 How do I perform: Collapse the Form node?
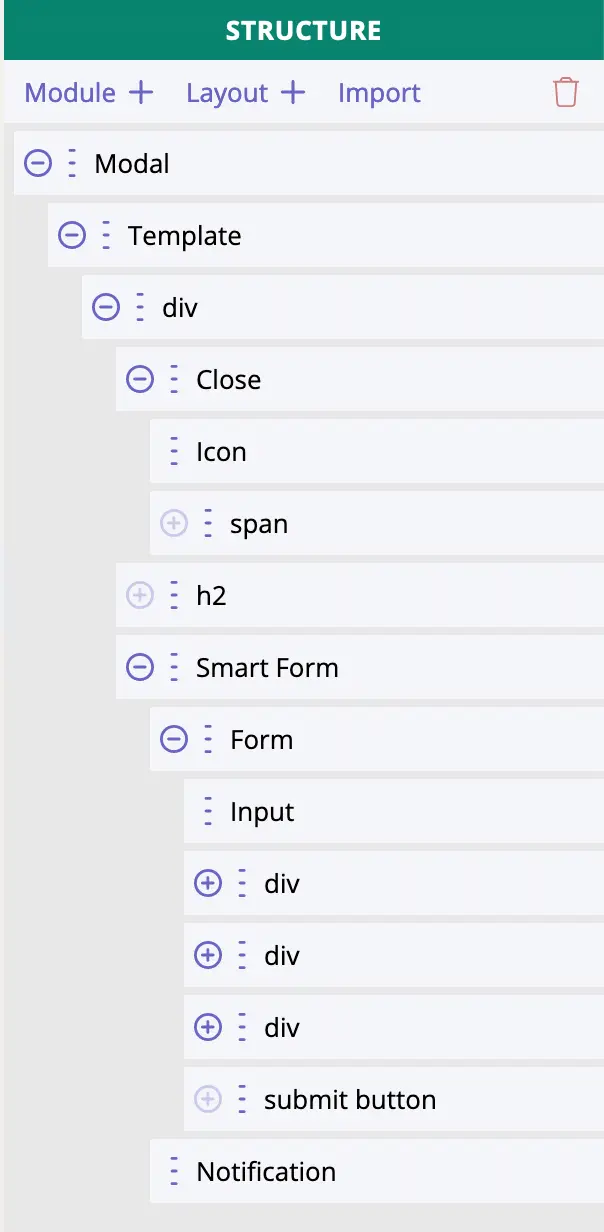pyautogui.click(x=174, y=739)
